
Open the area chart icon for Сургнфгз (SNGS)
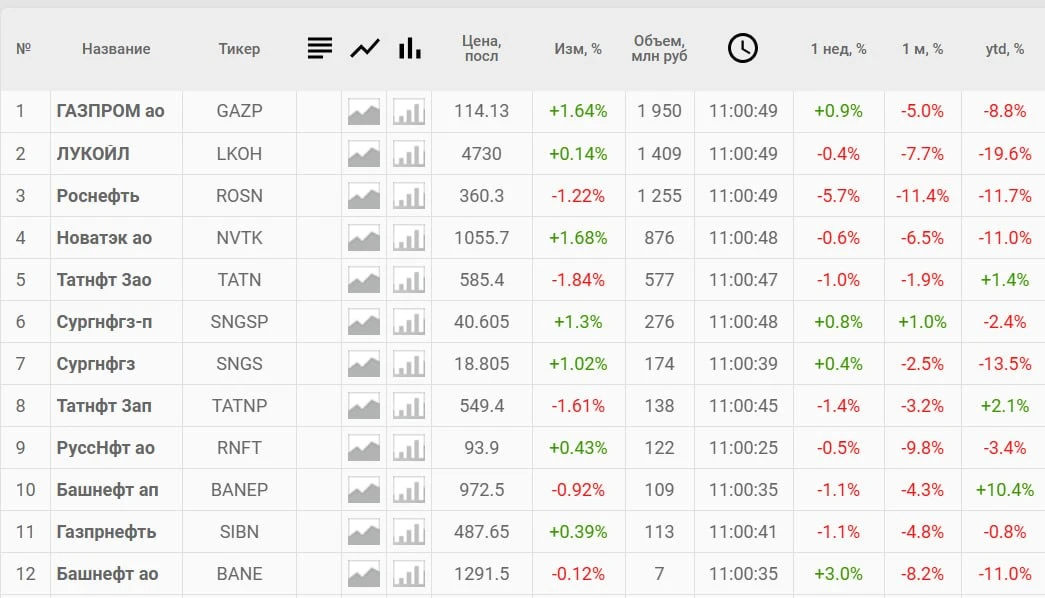click(364, 364)
